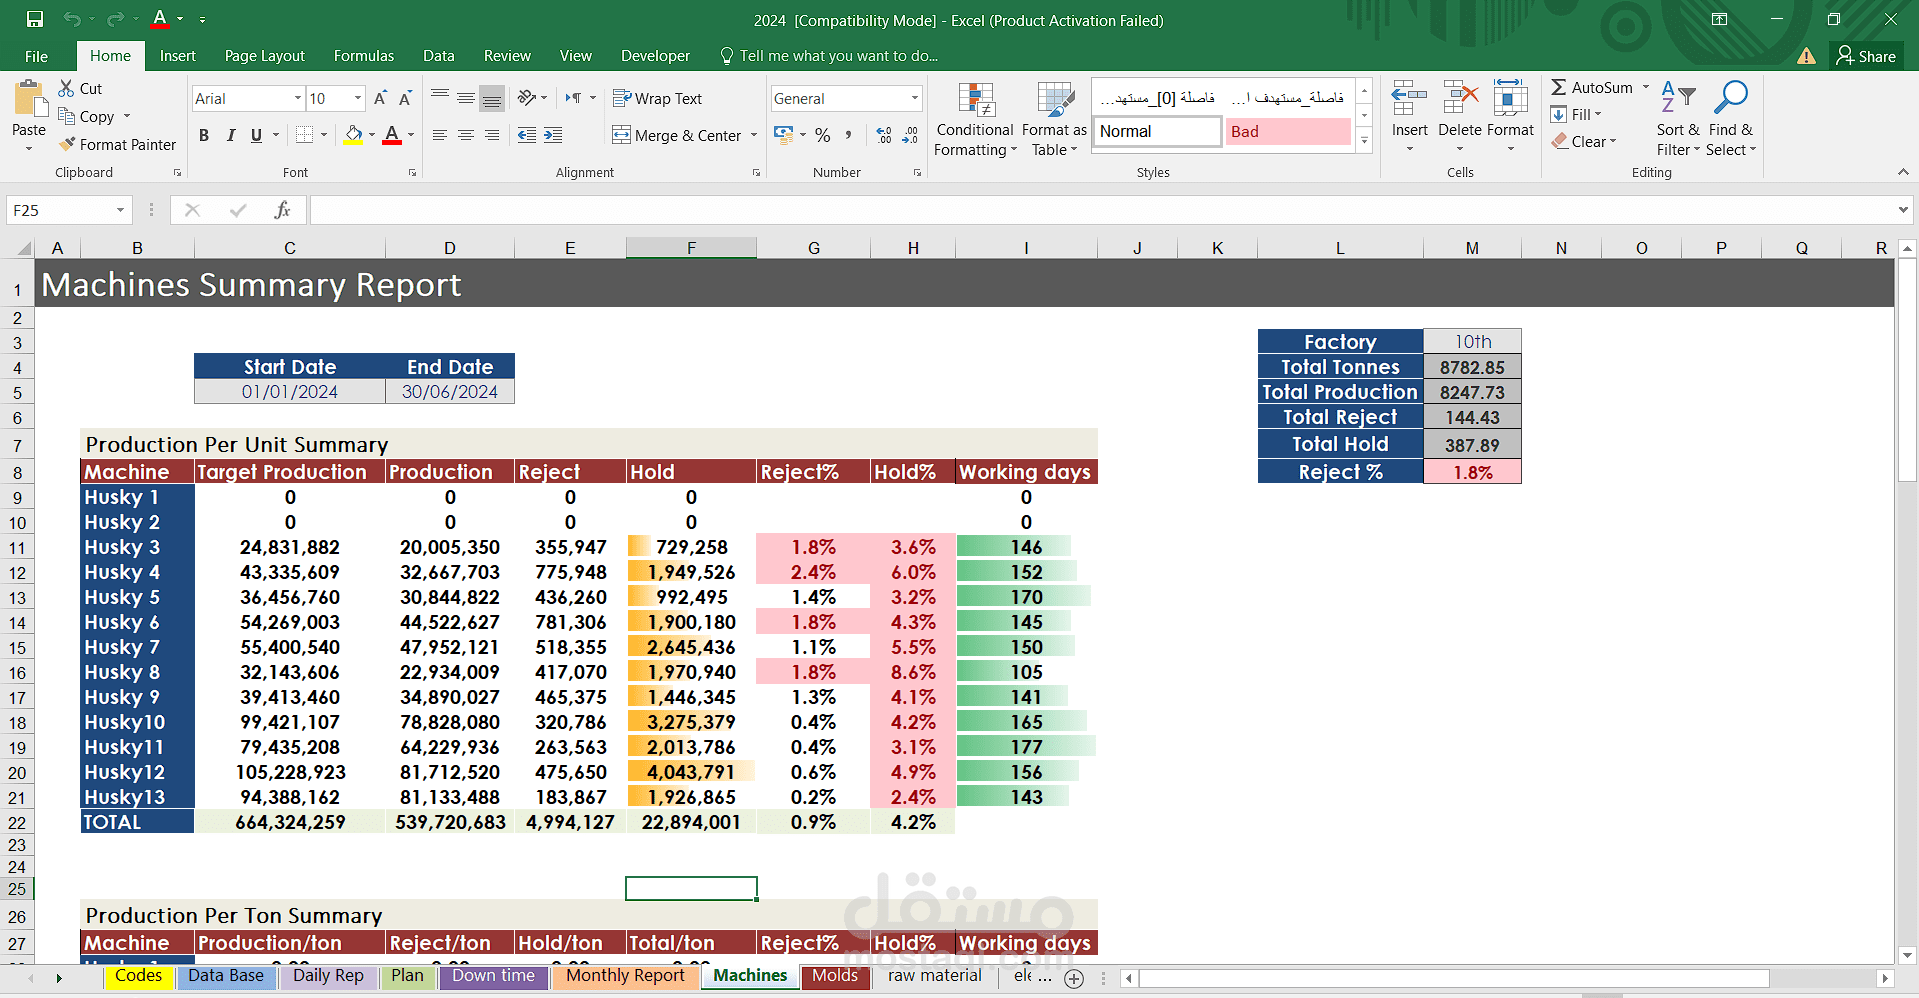
Task: Click the Insert Function fx icon
Action: coord(283,210)
